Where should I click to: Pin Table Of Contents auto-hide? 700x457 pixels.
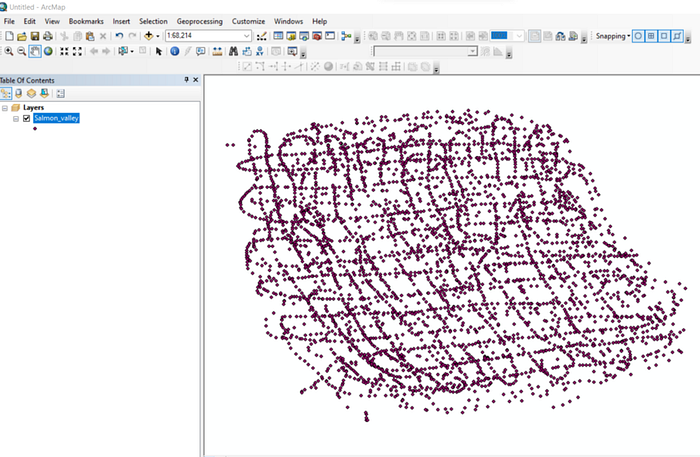pyautogui.click(x=186, y=80)
